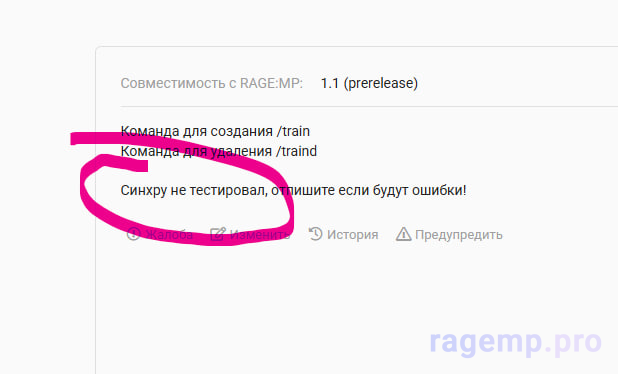The width and height of the screenshot is (618, 374).
Task: Open the История history link
Action: [343, 234]
